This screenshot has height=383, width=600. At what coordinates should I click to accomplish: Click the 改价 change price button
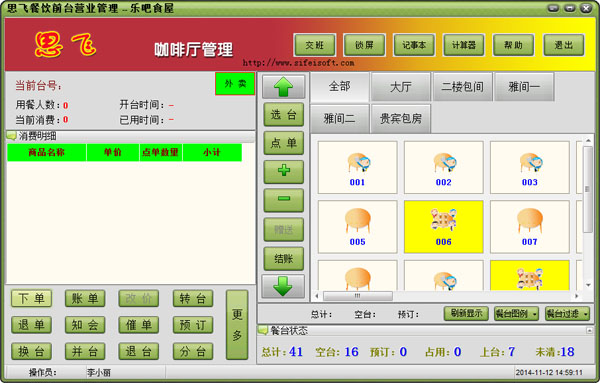(139, 298)
